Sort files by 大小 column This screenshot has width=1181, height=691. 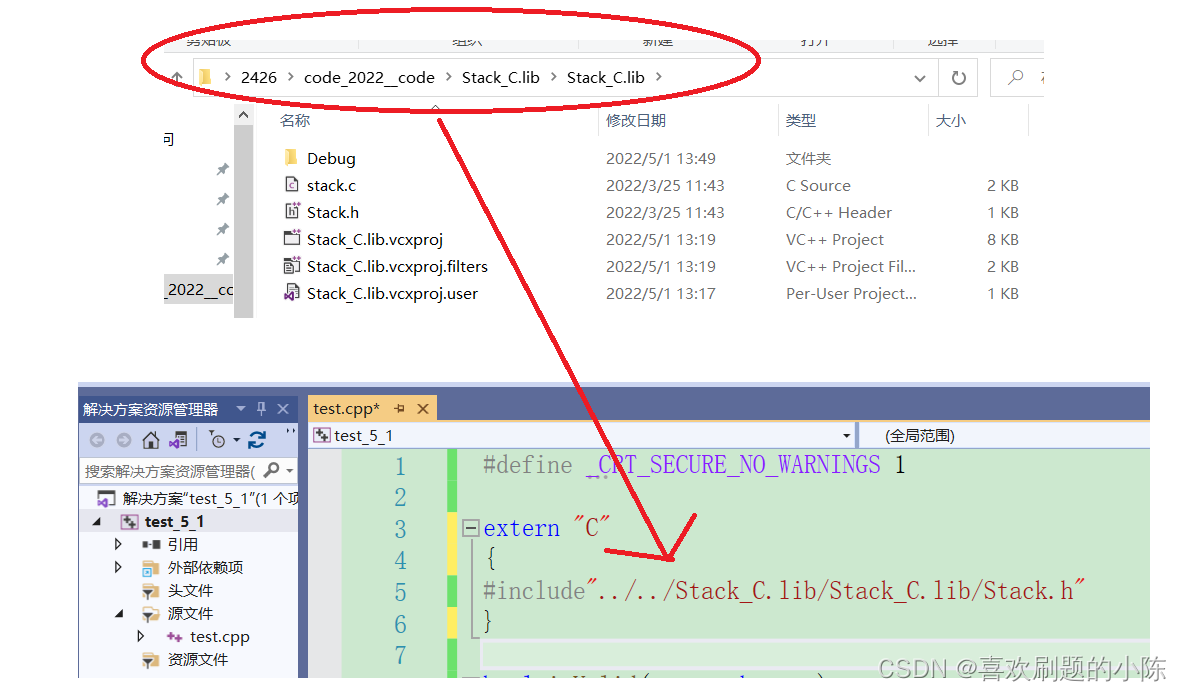951,121
